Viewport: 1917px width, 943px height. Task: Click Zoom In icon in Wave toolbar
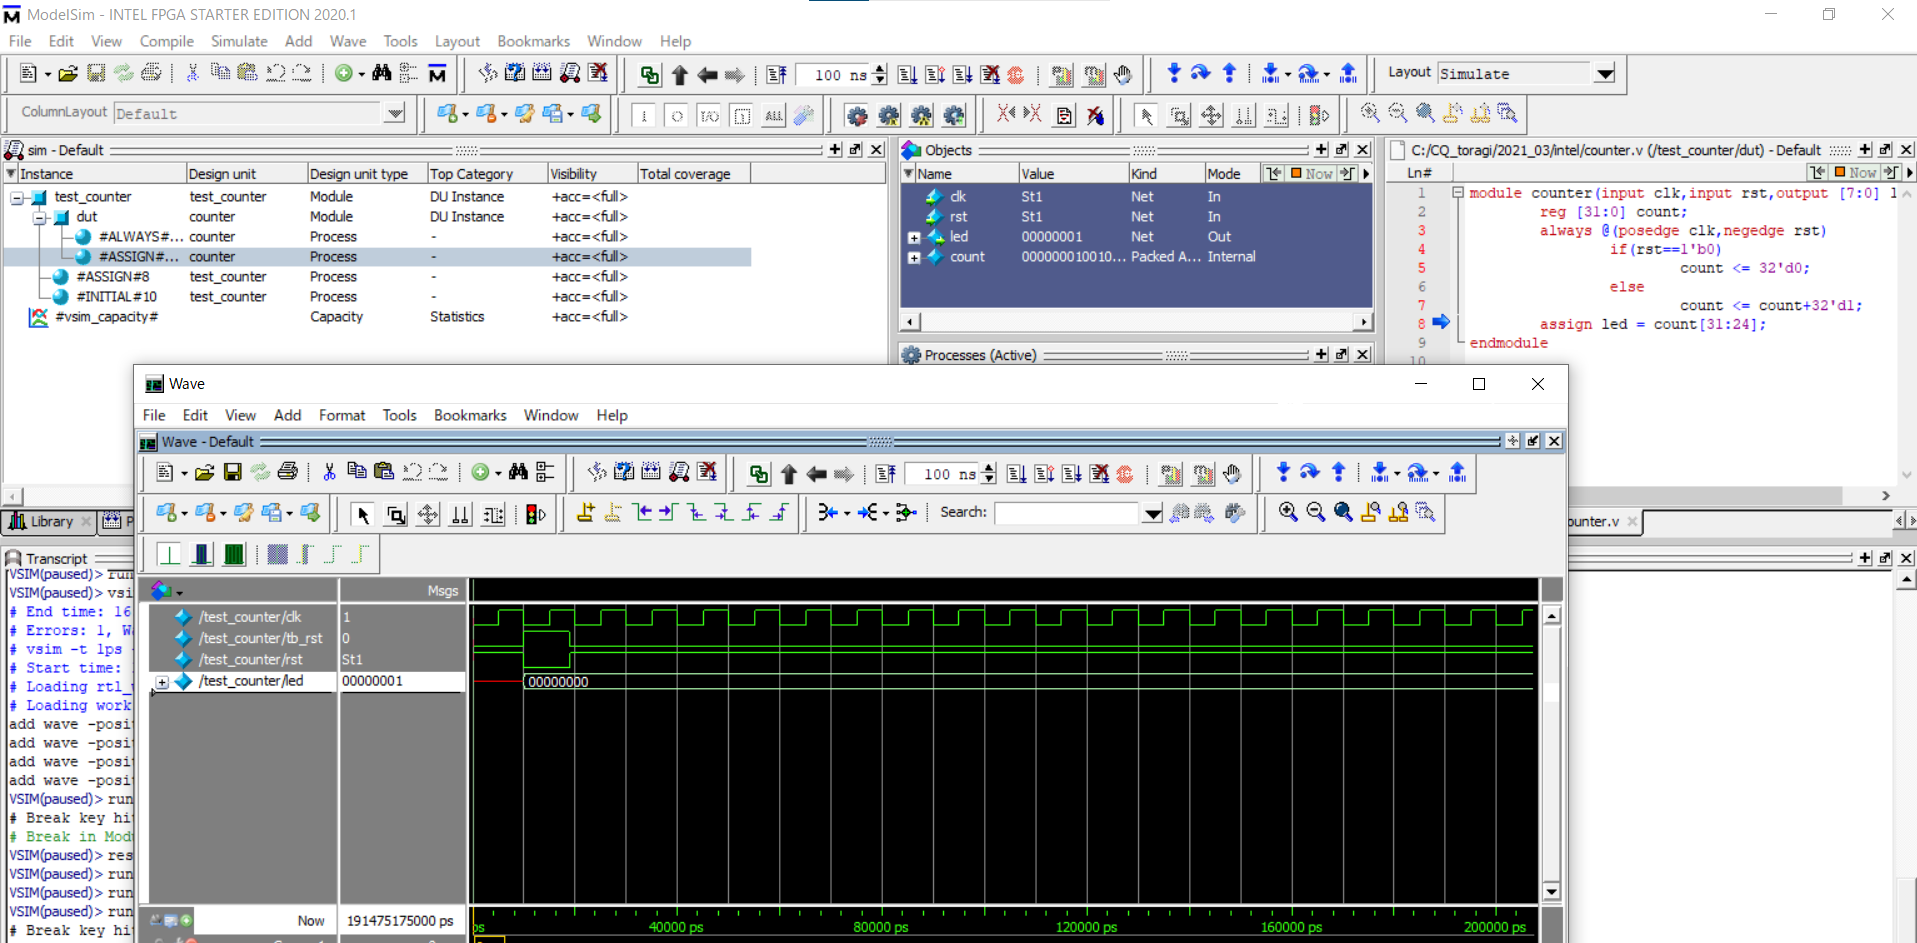[1288, 513]
